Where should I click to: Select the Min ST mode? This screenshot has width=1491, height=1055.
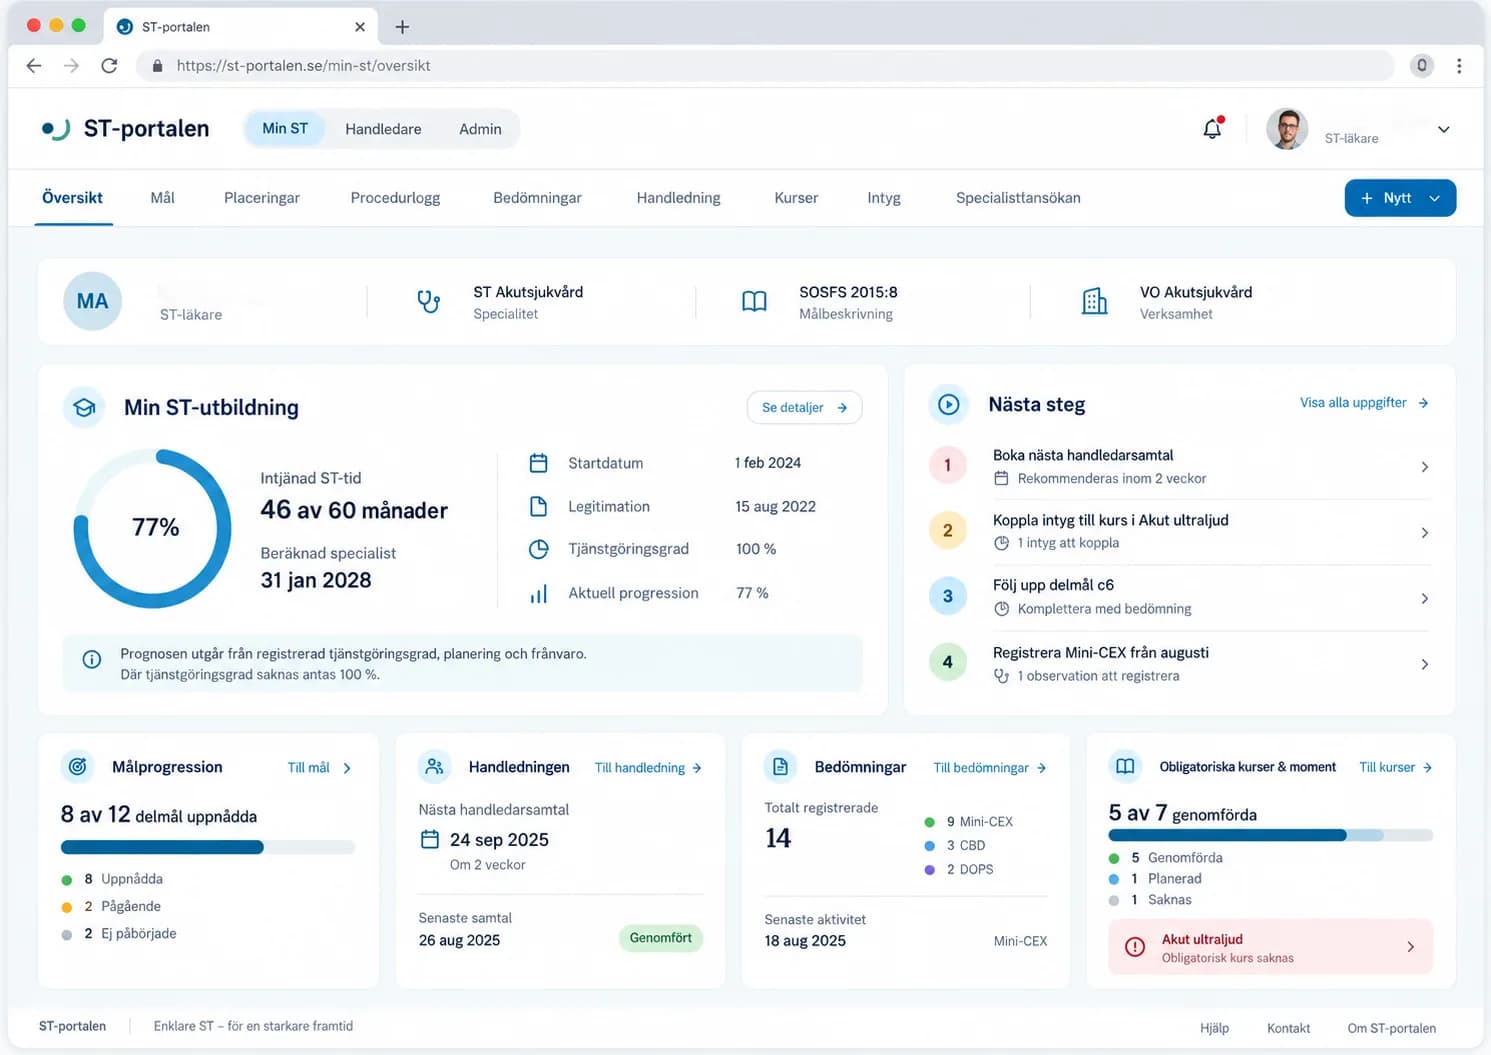tap(285, 129)
